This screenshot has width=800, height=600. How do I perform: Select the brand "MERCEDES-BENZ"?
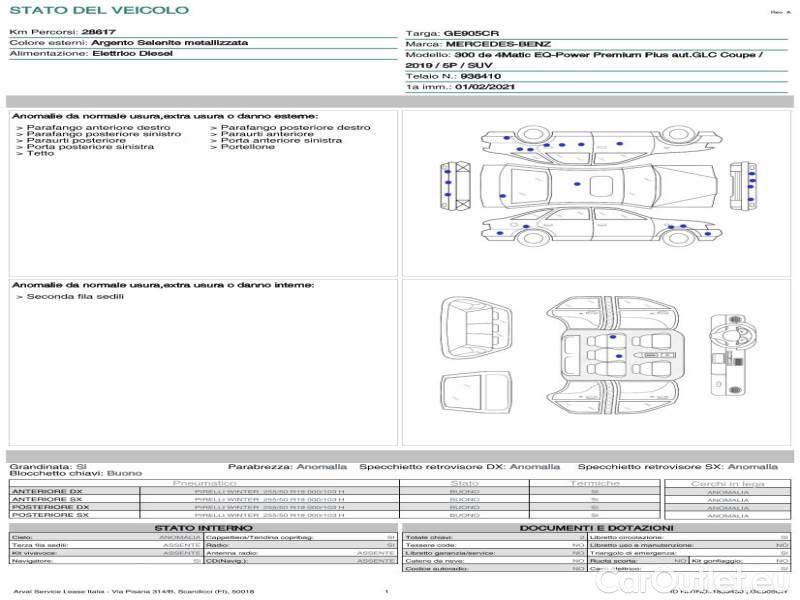498,44
